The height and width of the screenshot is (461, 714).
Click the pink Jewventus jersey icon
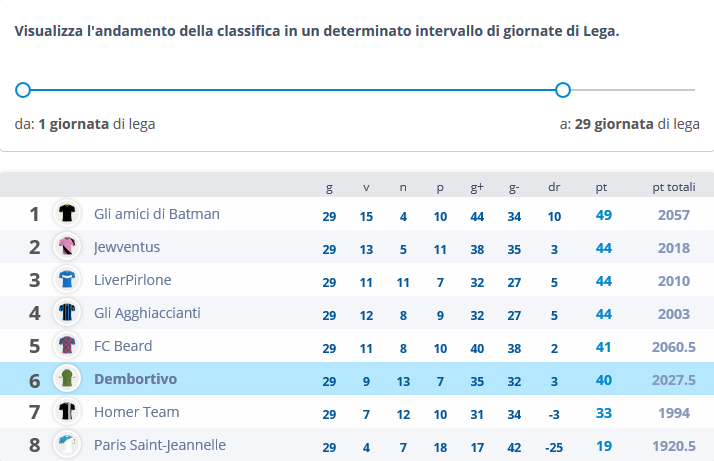(67, 246)
